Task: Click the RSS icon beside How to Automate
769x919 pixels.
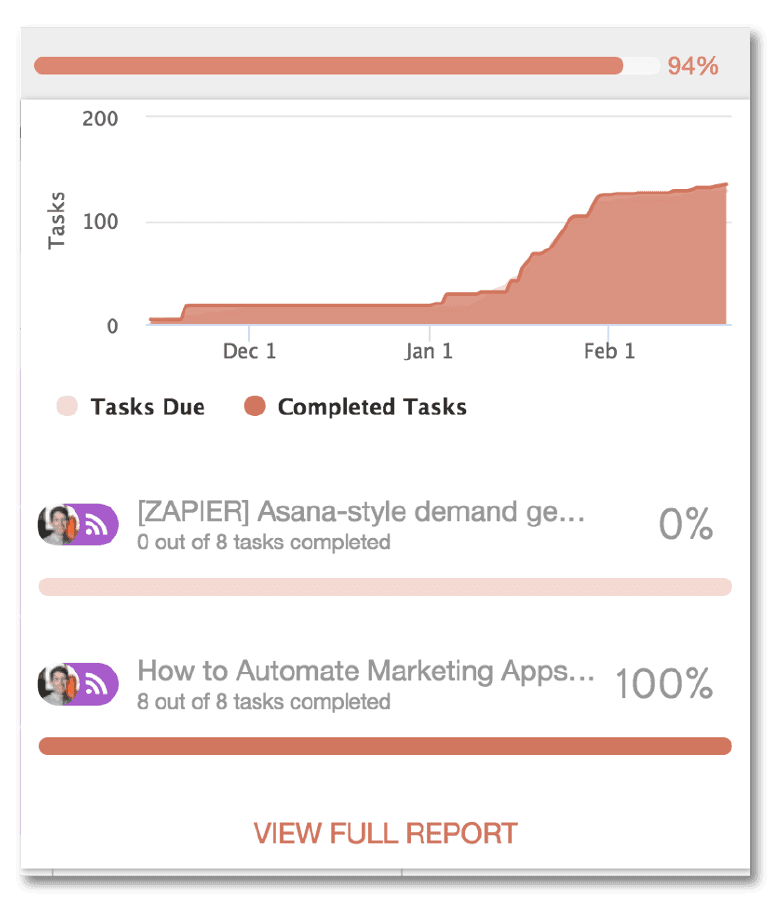Action: tap(97, 684)
